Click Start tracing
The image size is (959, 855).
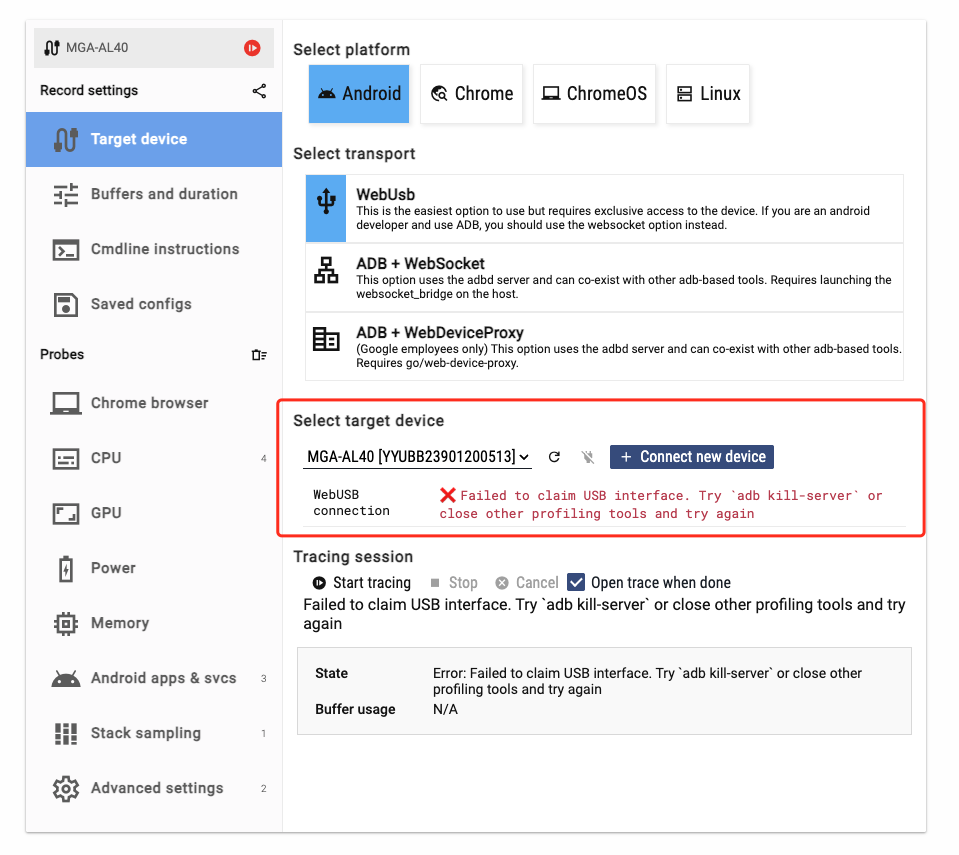click(x=361, y=583)
